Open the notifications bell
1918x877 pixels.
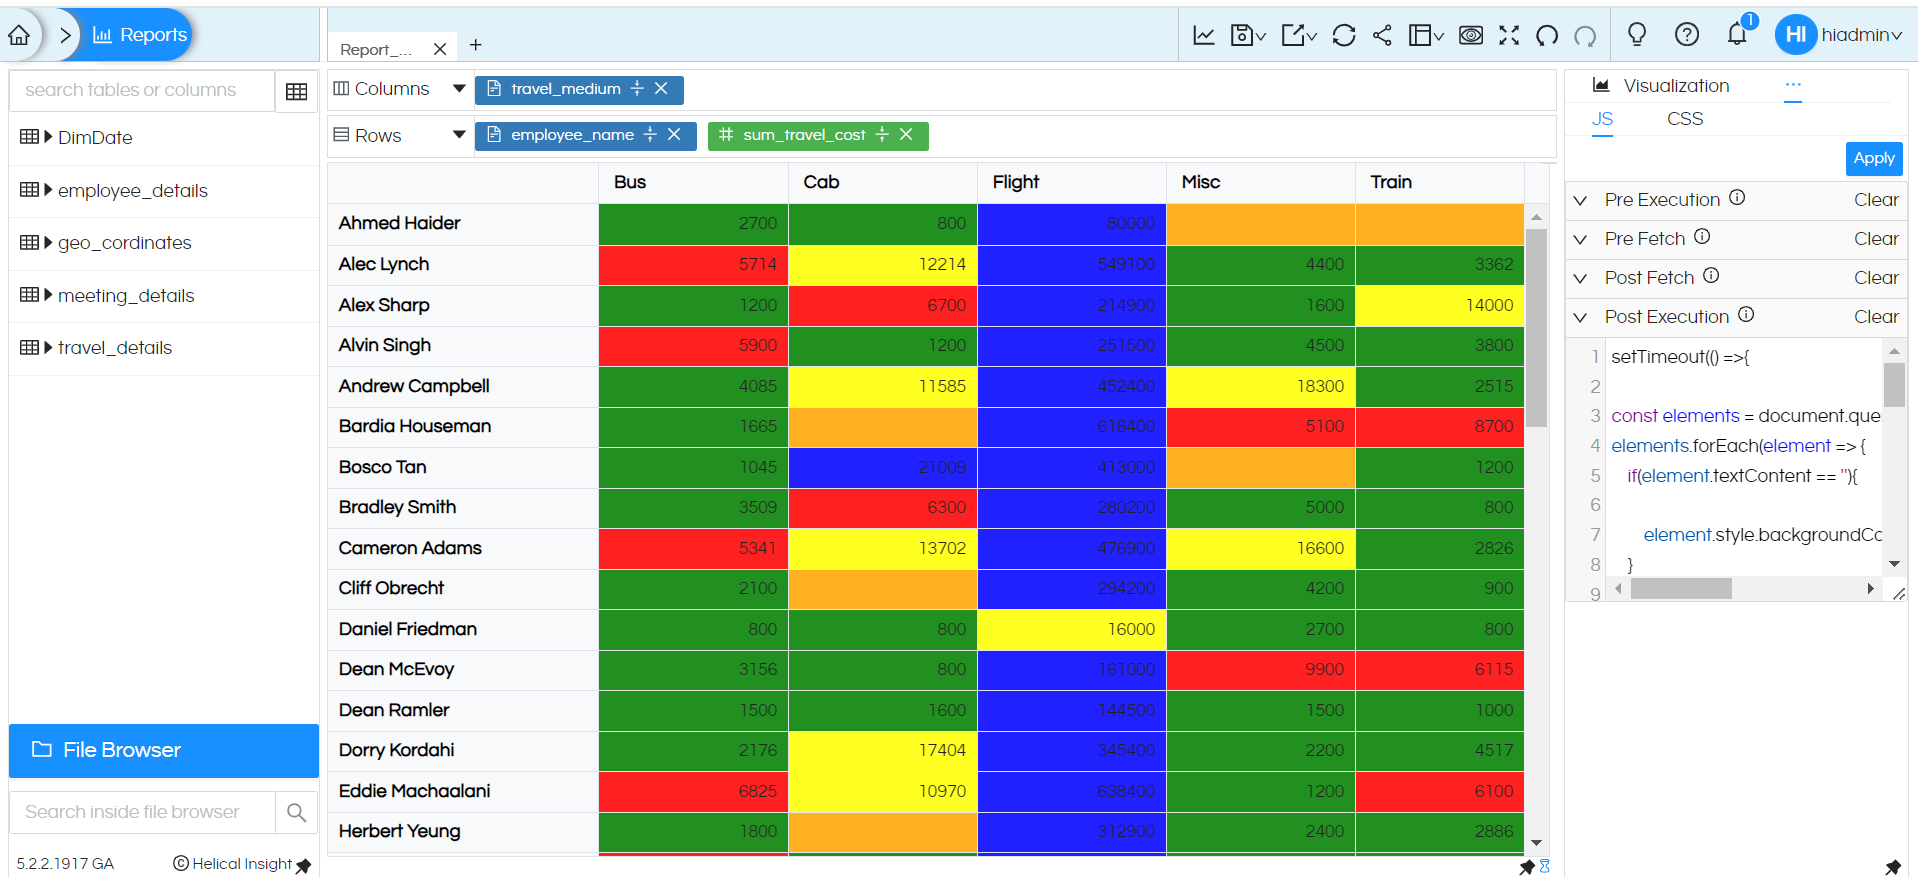tap(1737, 35)
